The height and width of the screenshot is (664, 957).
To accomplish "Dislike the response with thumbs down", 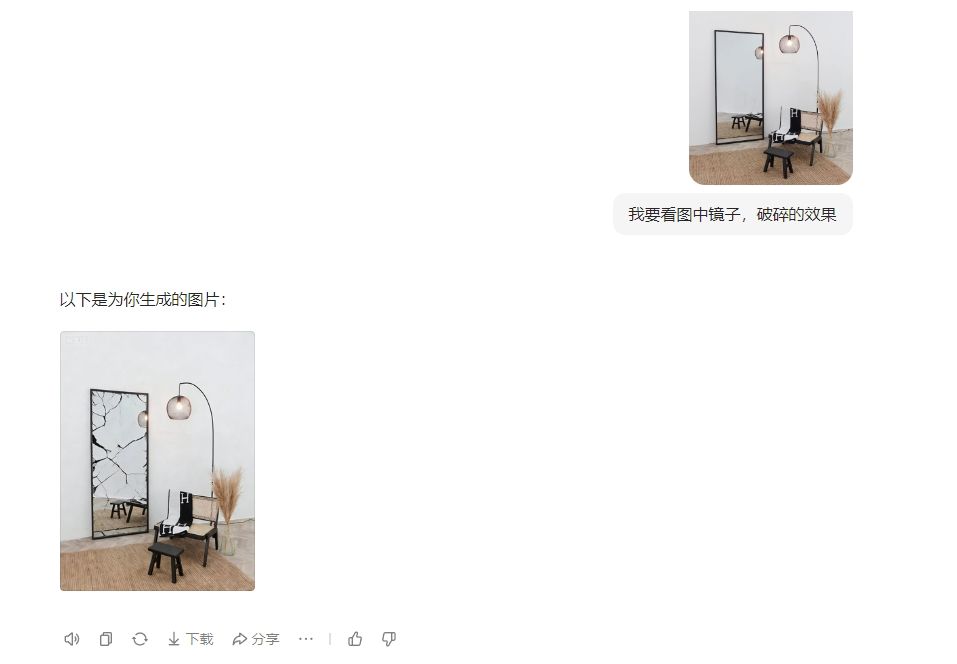I will 389,639.
